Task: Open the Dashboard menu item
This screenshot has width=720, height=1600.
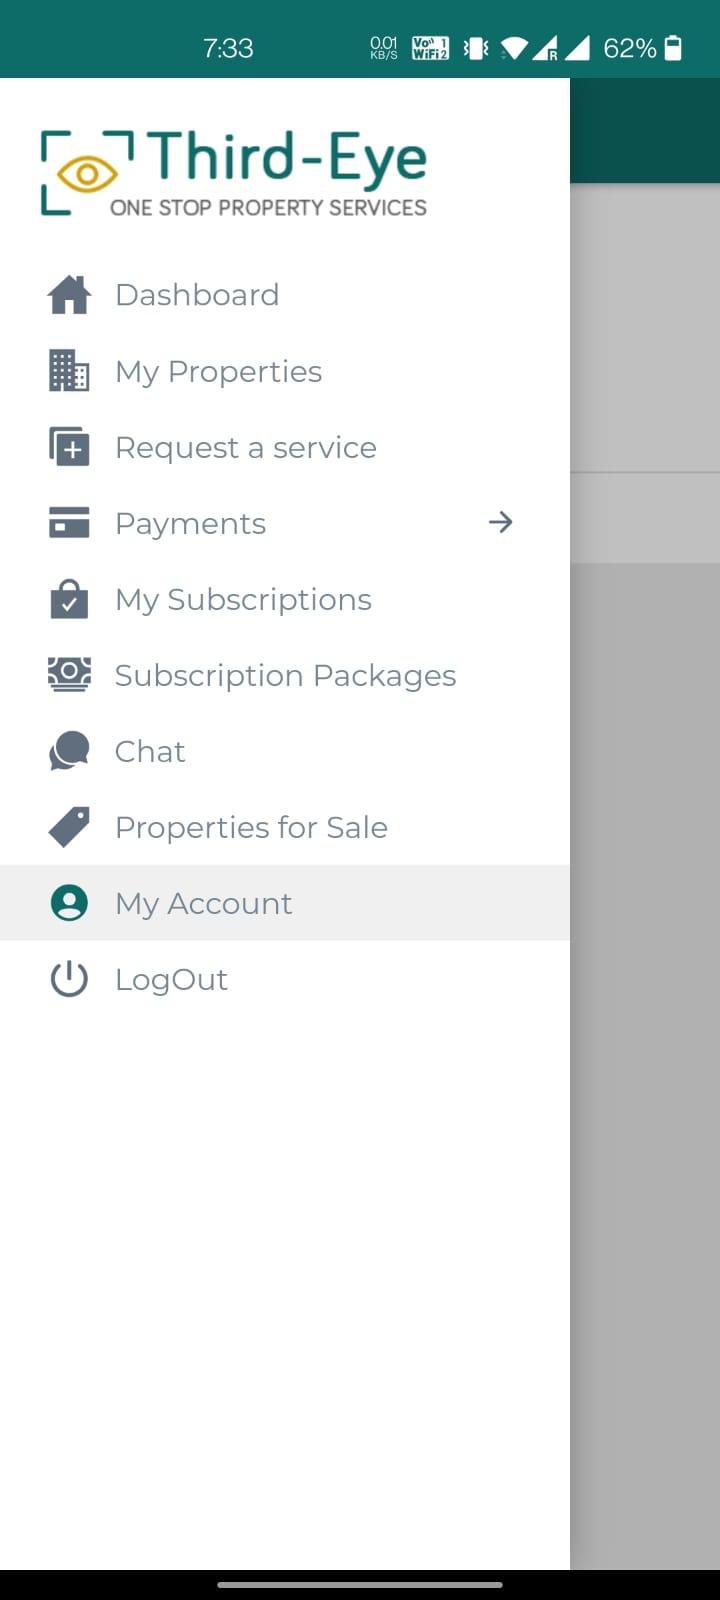Action: 285,295
